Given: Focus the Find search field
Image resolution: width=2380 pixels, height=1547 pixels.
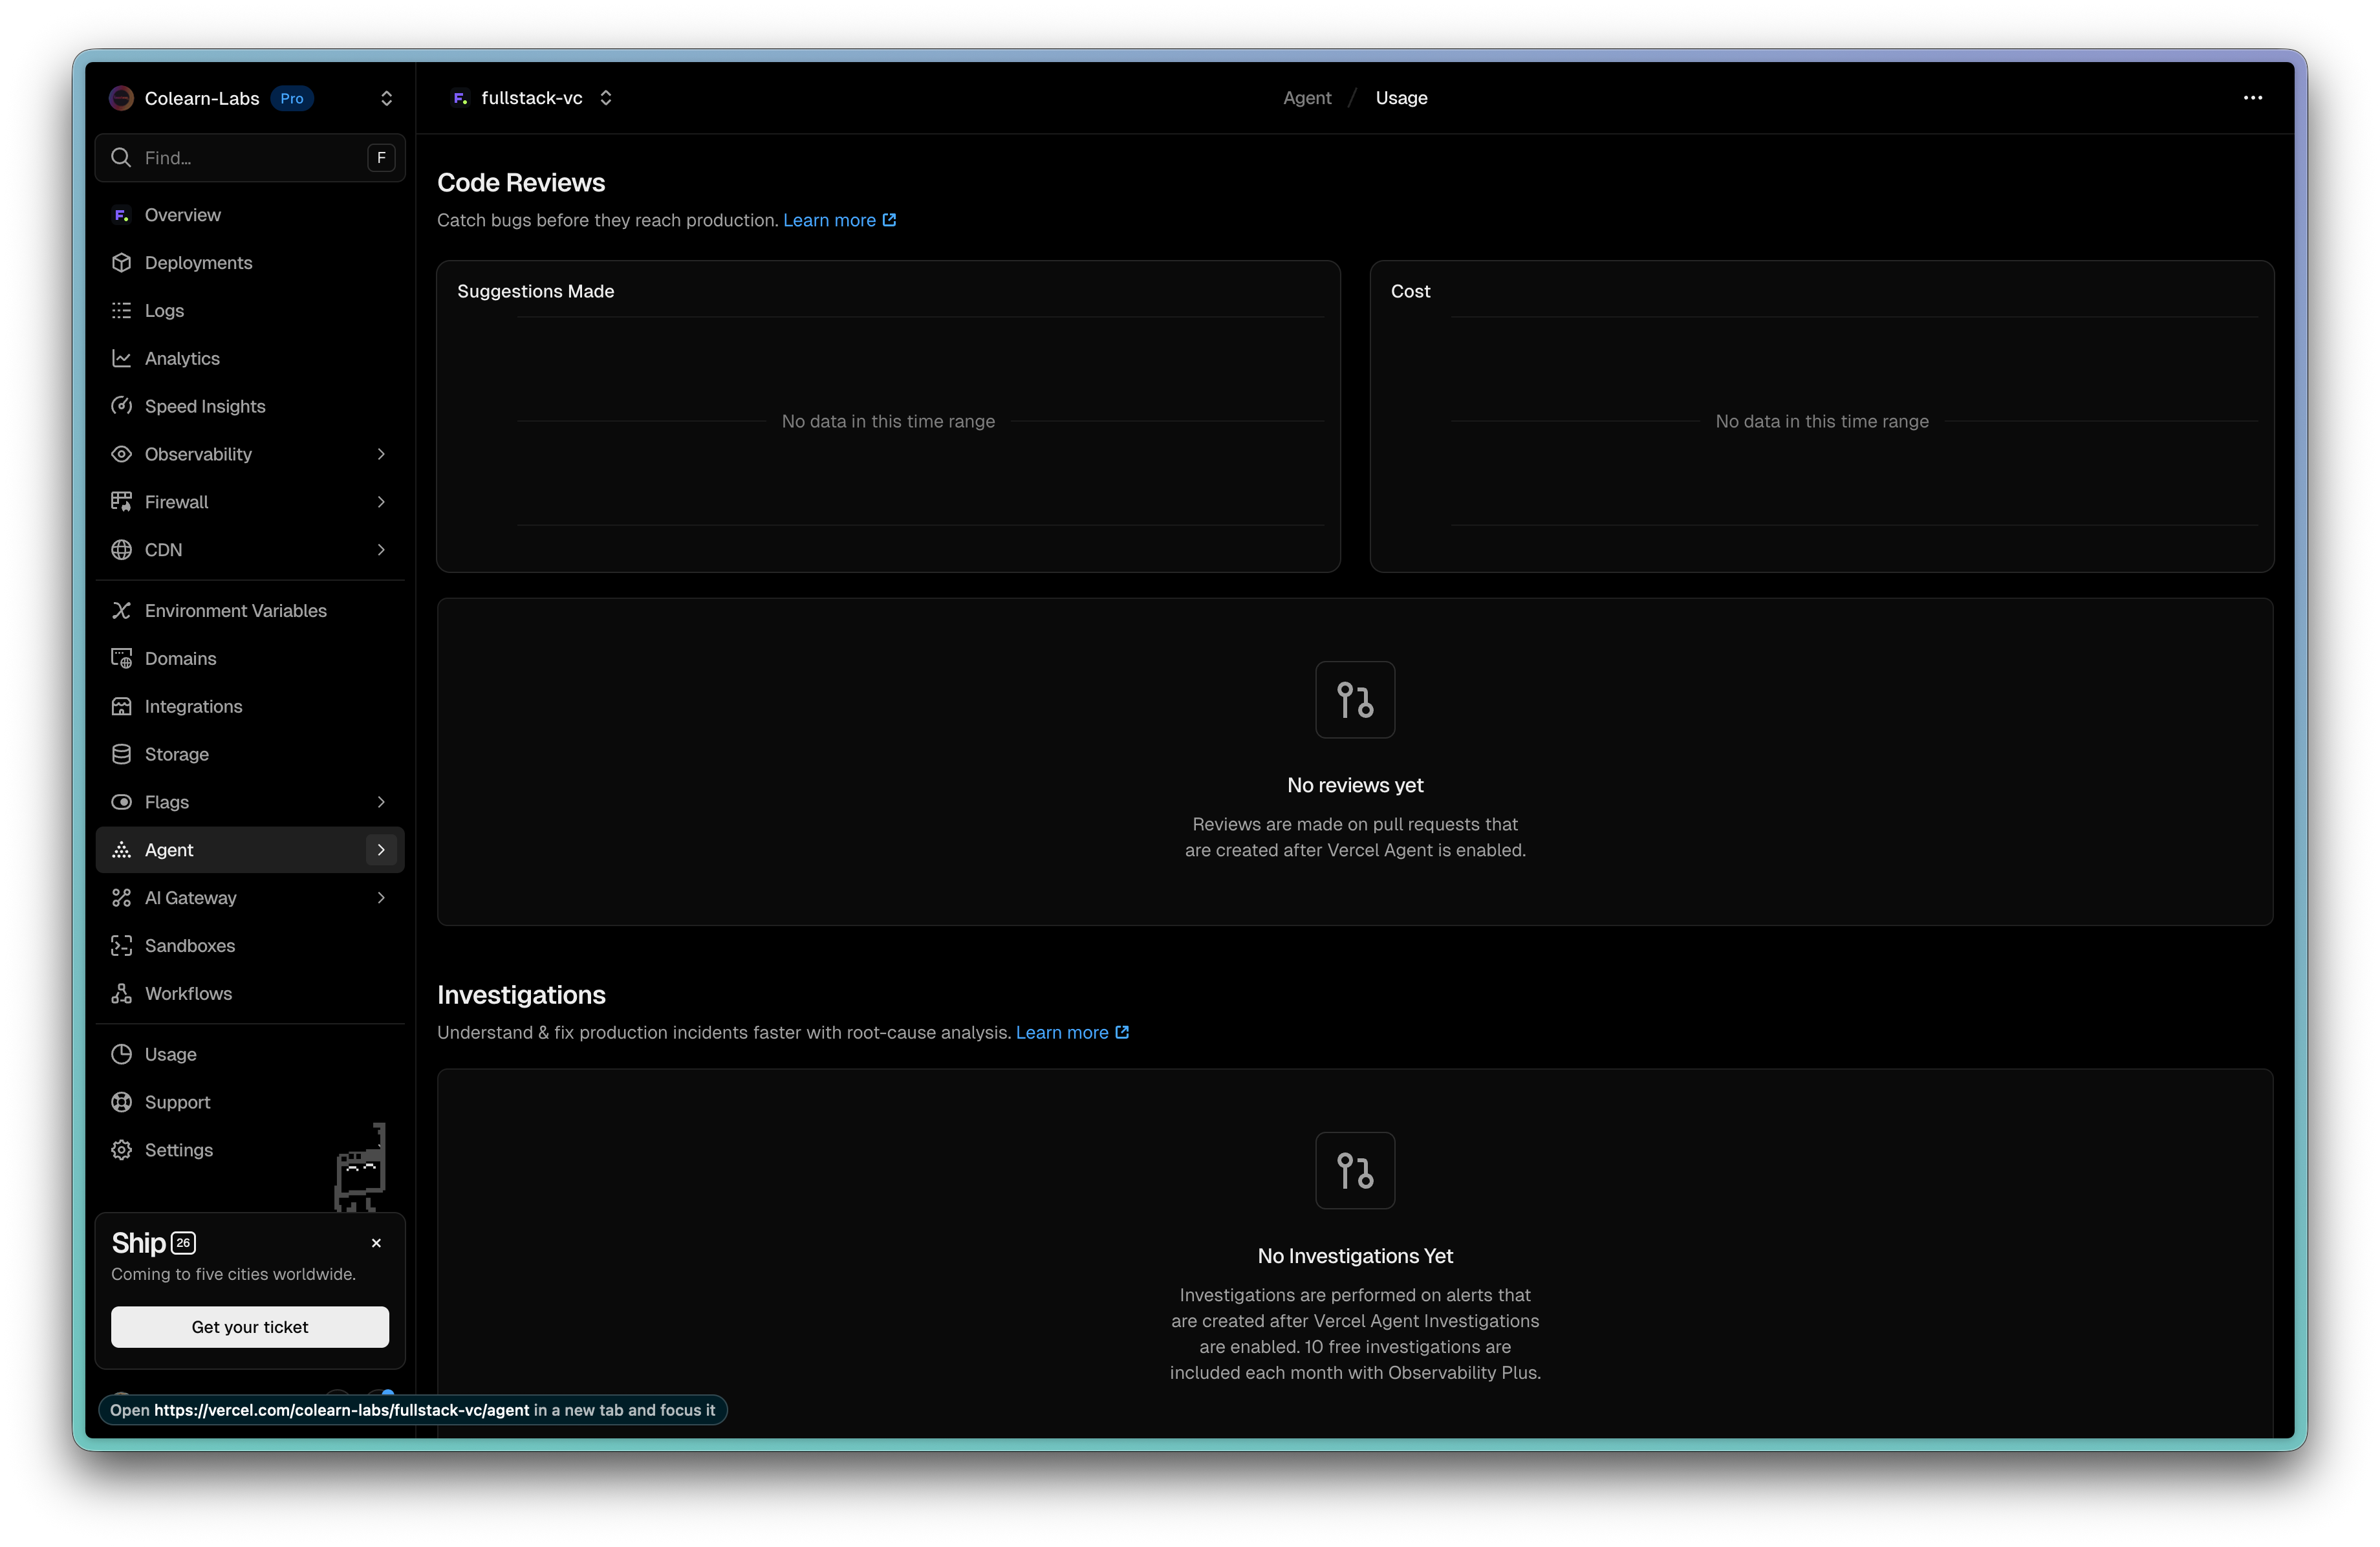Looking at the screenshot, I should click(250, 158).
